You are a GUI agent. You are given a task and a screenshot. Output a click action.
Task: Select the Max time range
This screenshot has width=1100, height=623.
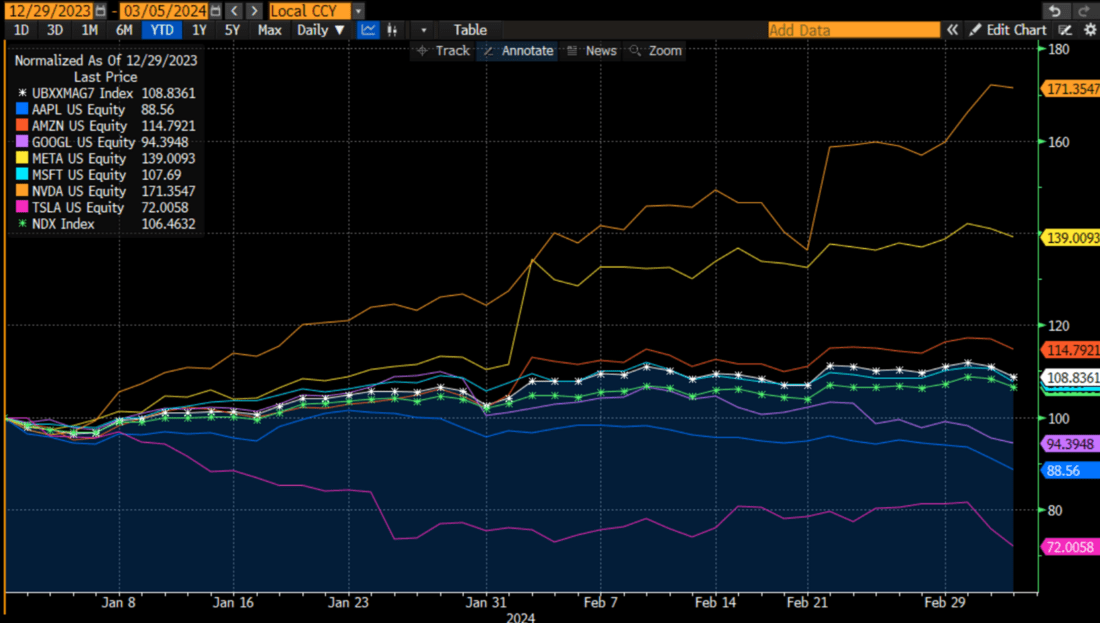pyautogui.click(x=268, y=30)
